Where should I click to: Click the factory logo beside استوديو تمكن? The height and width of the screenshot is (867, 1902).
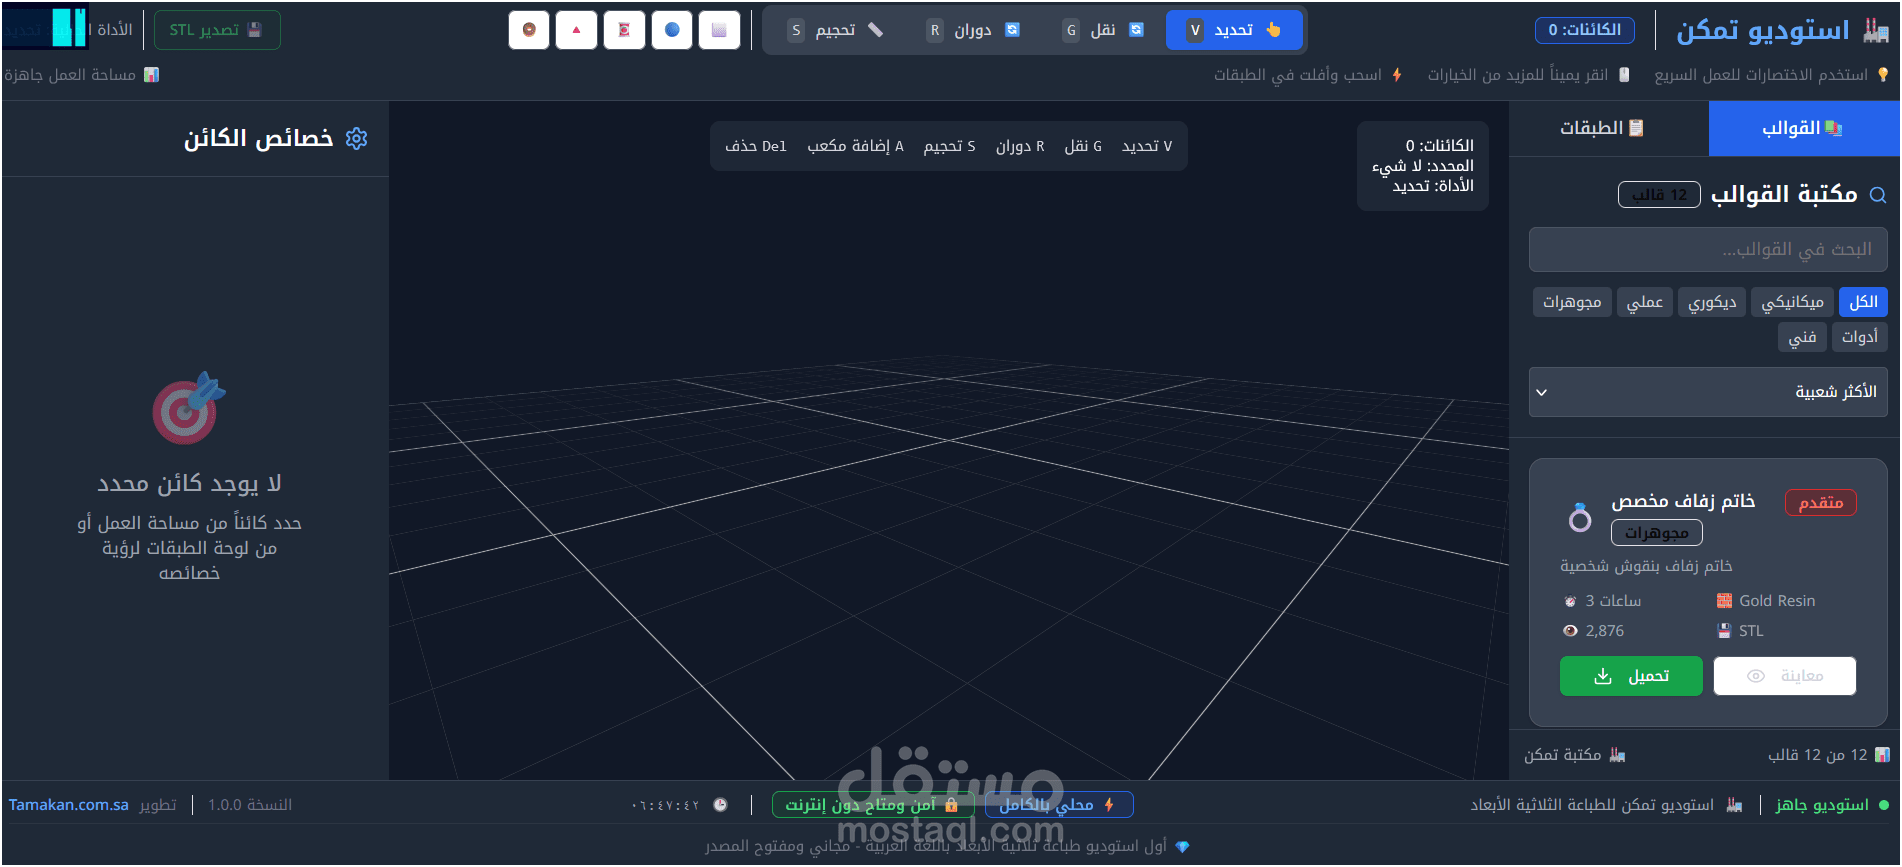tap(1876, 30)
